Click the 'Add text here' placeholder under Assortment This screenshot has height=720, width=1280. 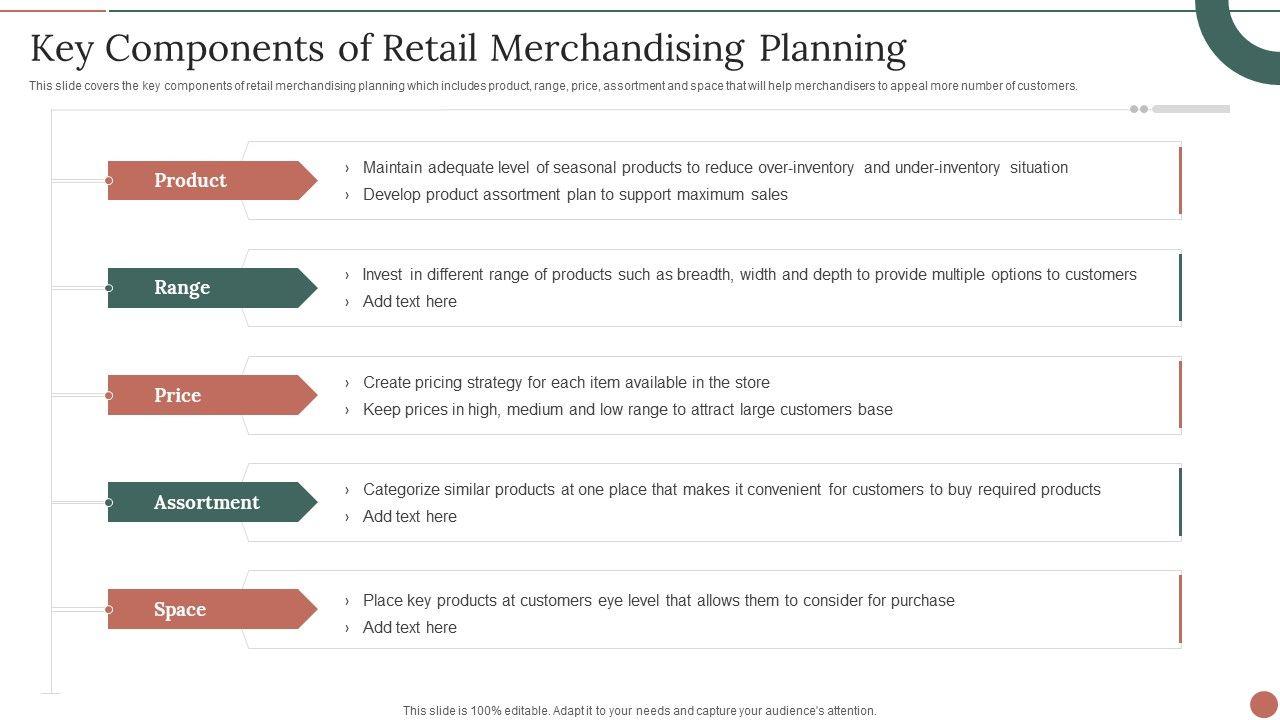410,517
